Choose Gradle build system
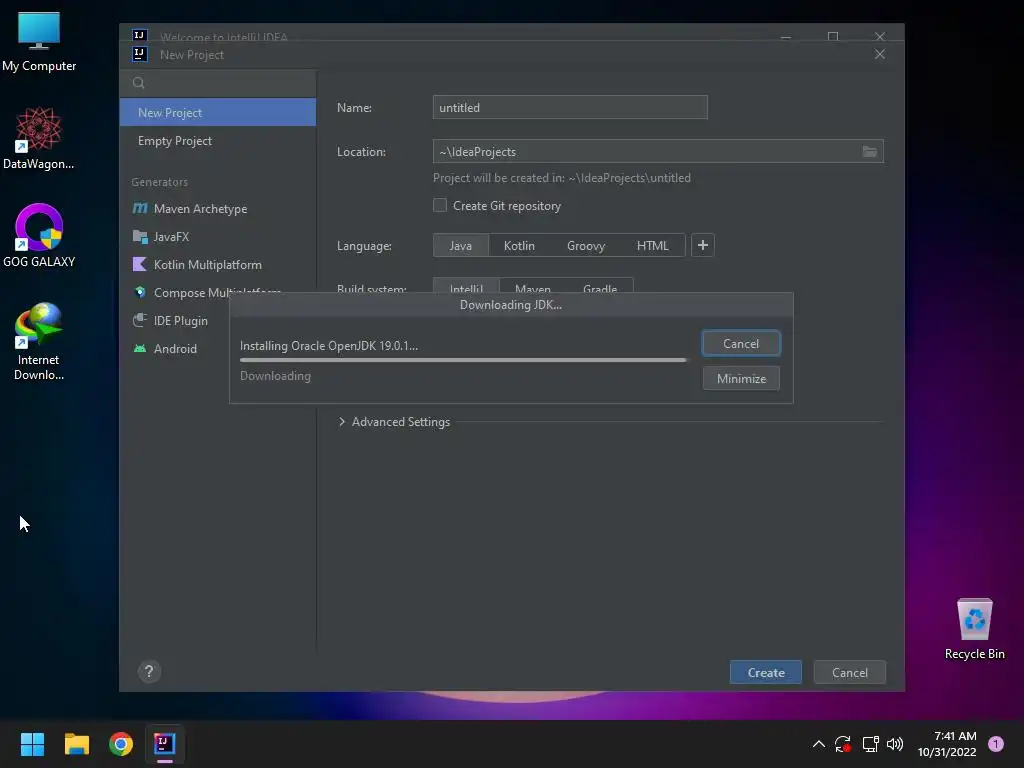The image size is (1024, 768). pyautogui.click(x=600, y=287)
